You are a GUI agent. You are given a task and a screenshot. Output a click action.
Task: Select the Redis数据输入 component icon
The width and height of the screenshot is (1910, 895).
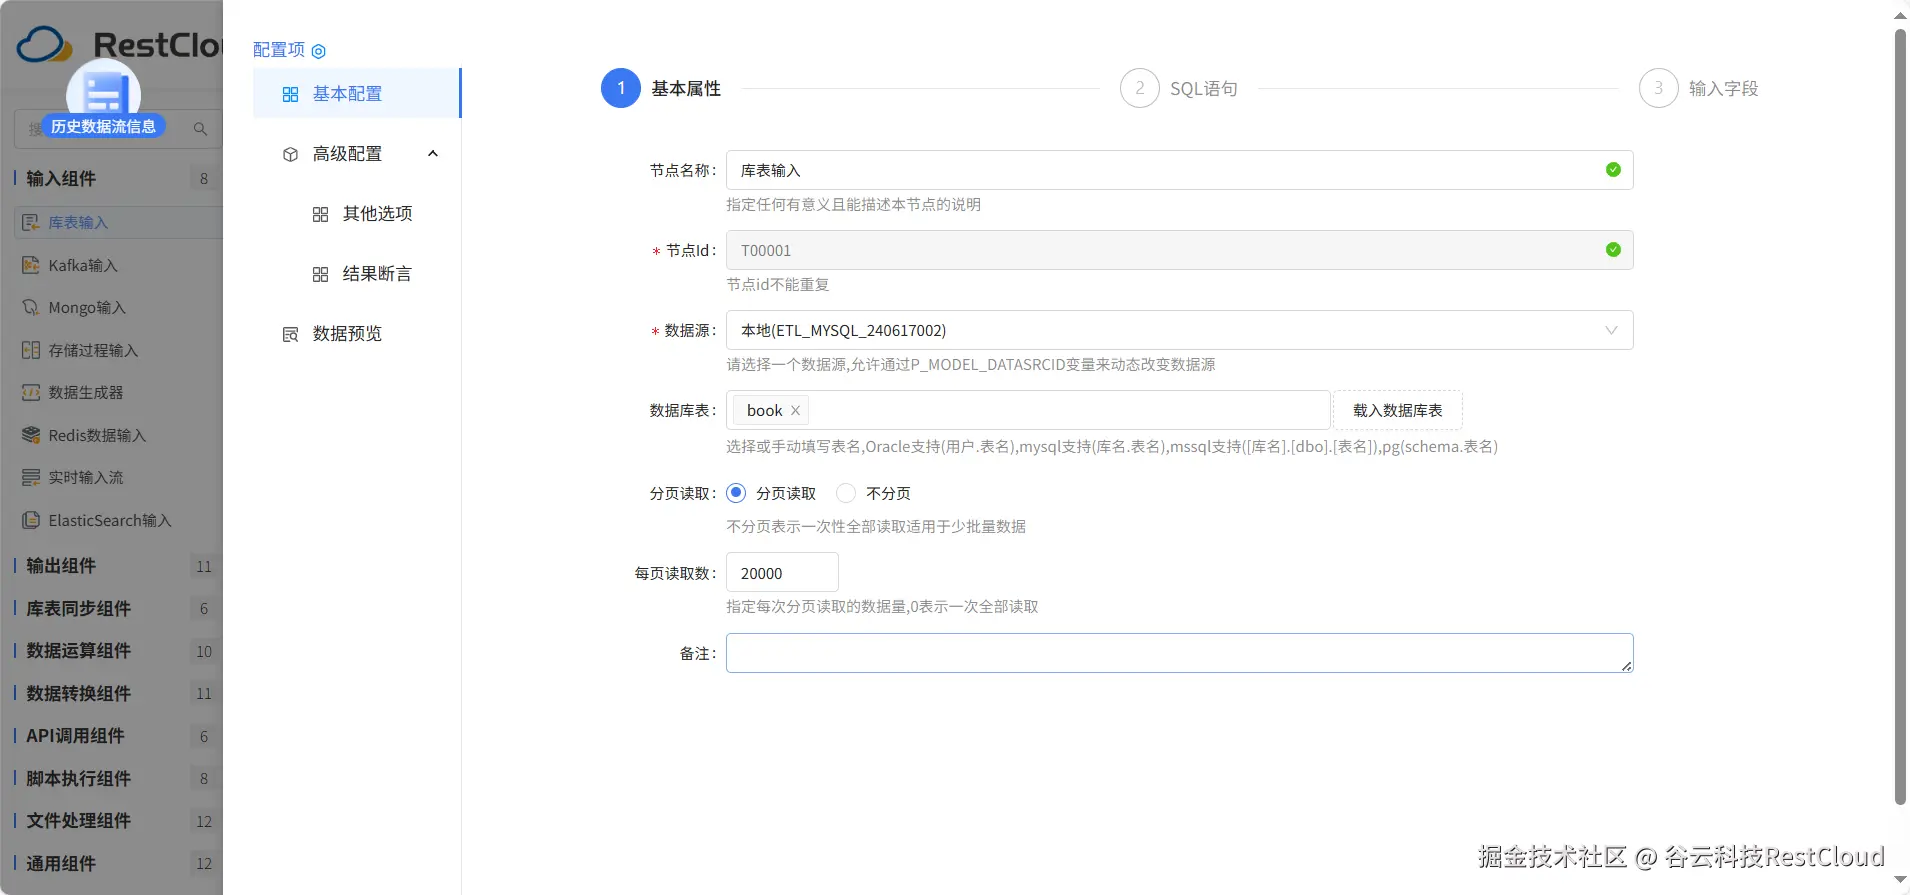pyautogui.click(x=31, y=435)
